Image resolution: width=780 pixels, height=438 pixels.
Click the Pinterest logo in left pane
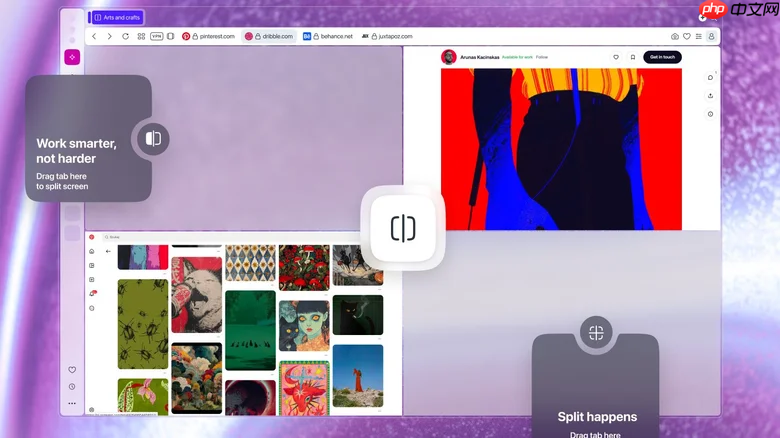tap(92, 237)
